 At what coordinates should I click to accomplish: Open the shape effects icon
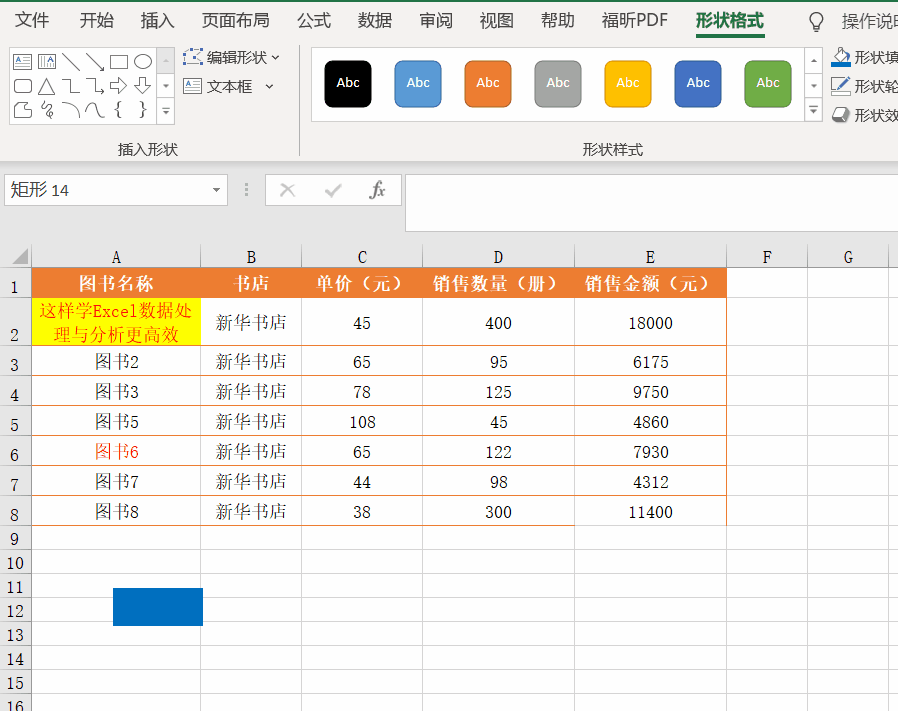[841, 115]
